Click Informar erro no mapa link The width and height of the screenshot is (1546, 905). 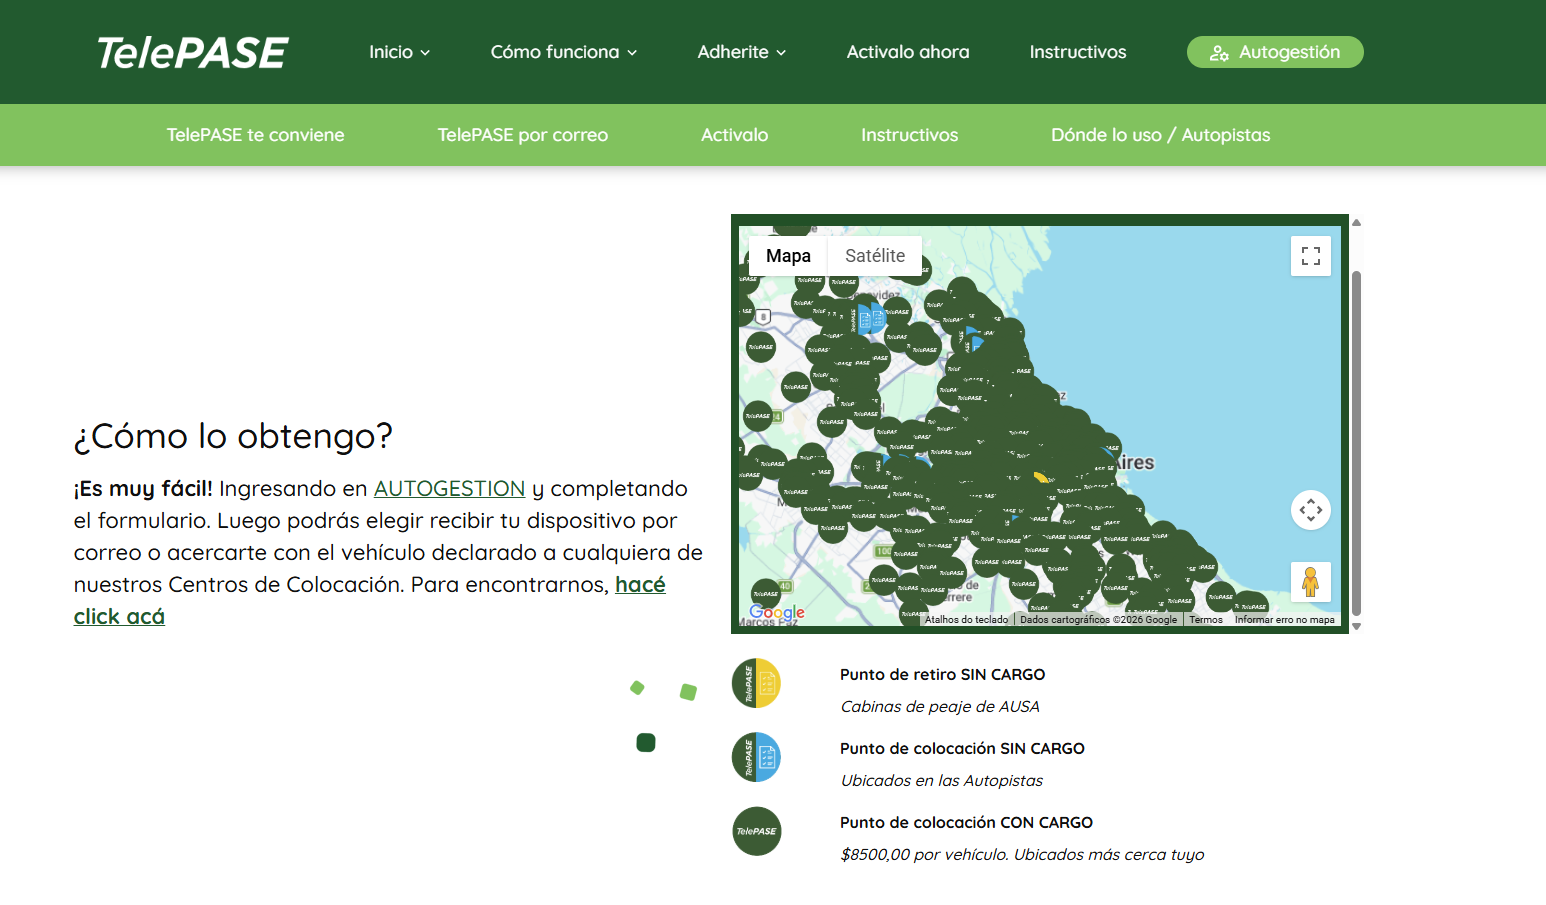click(x=1285, y=620)
